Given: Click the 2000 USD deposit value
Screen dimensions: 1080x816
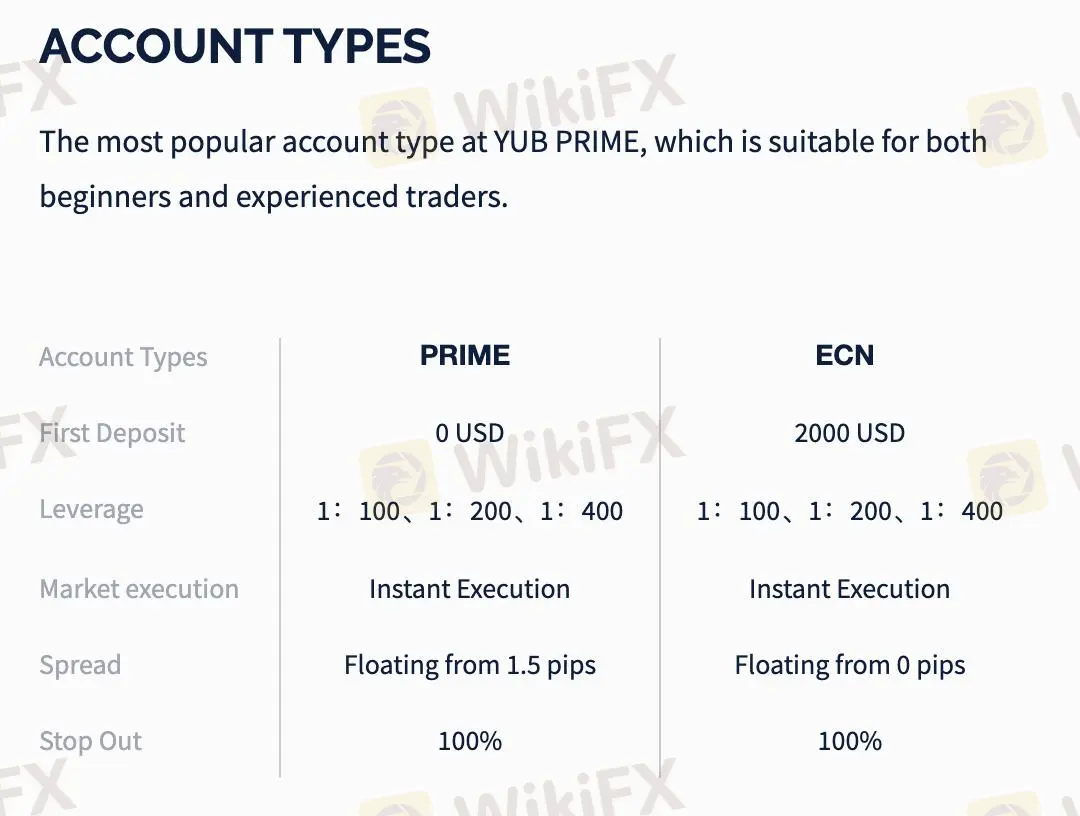Looking at the screenshot, I should (x=849, y=433).
